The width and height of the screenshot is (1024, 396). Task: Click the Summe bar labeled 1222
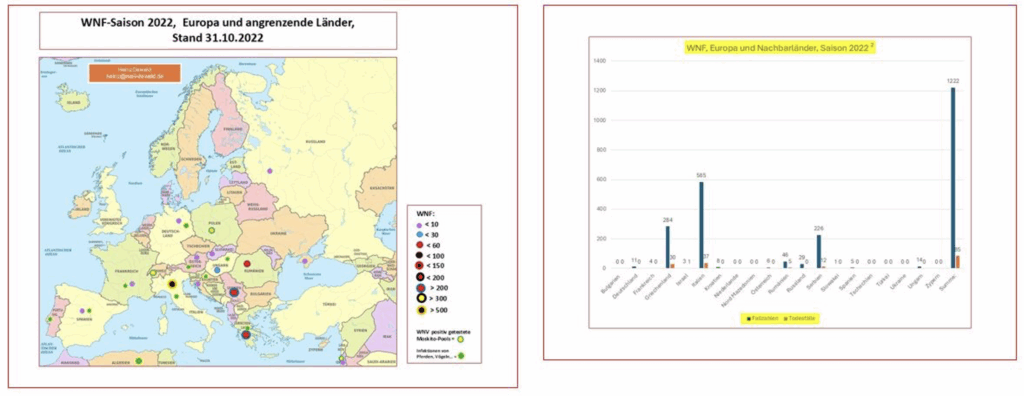953,178
